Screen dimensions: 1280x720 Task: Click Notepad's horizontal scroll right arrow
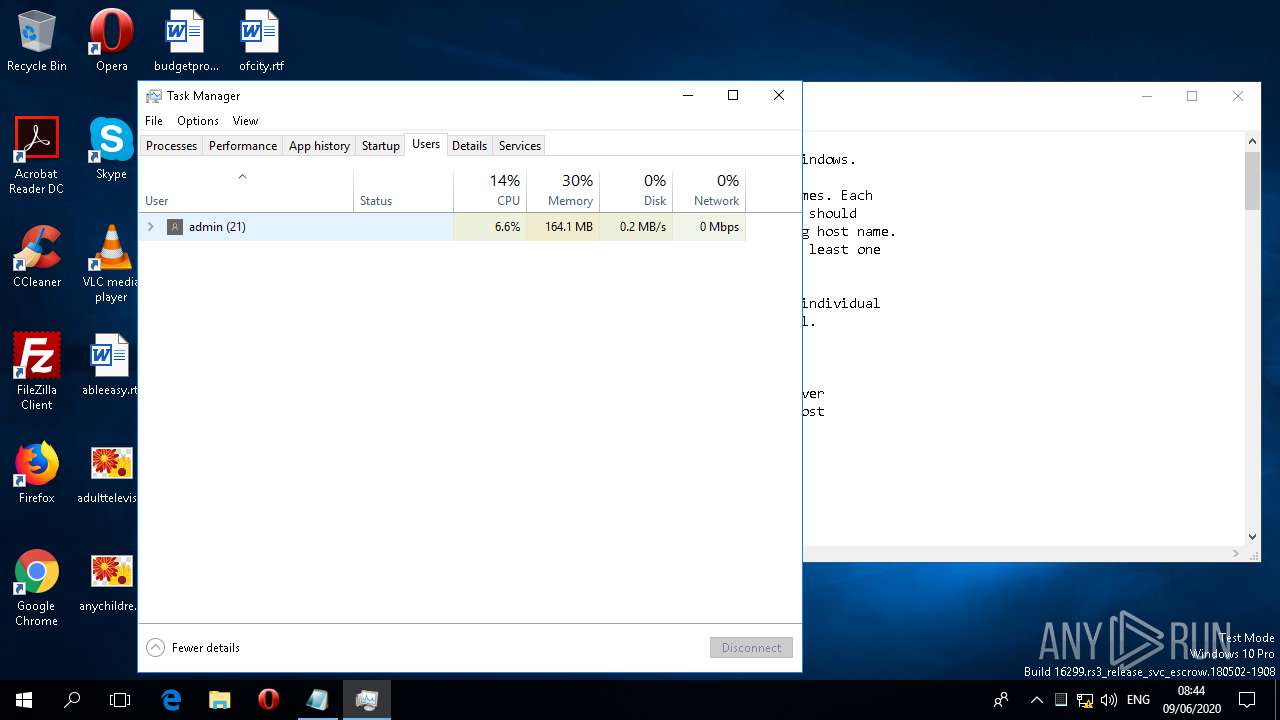click(x=1236, y=553)
